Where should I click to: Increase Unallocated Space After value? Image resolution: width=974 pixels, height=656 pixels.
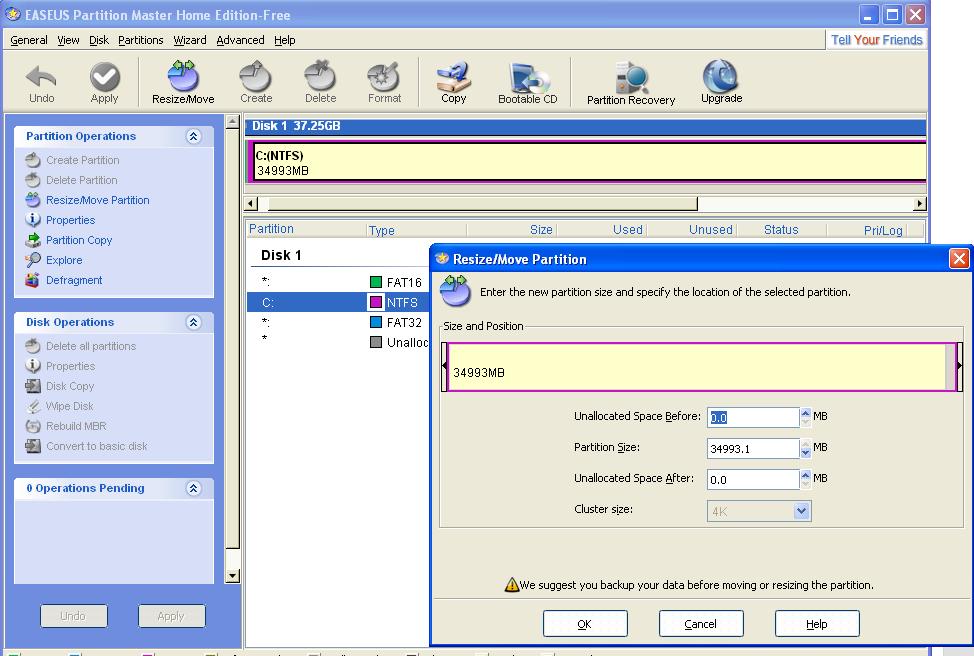point(806,475)
